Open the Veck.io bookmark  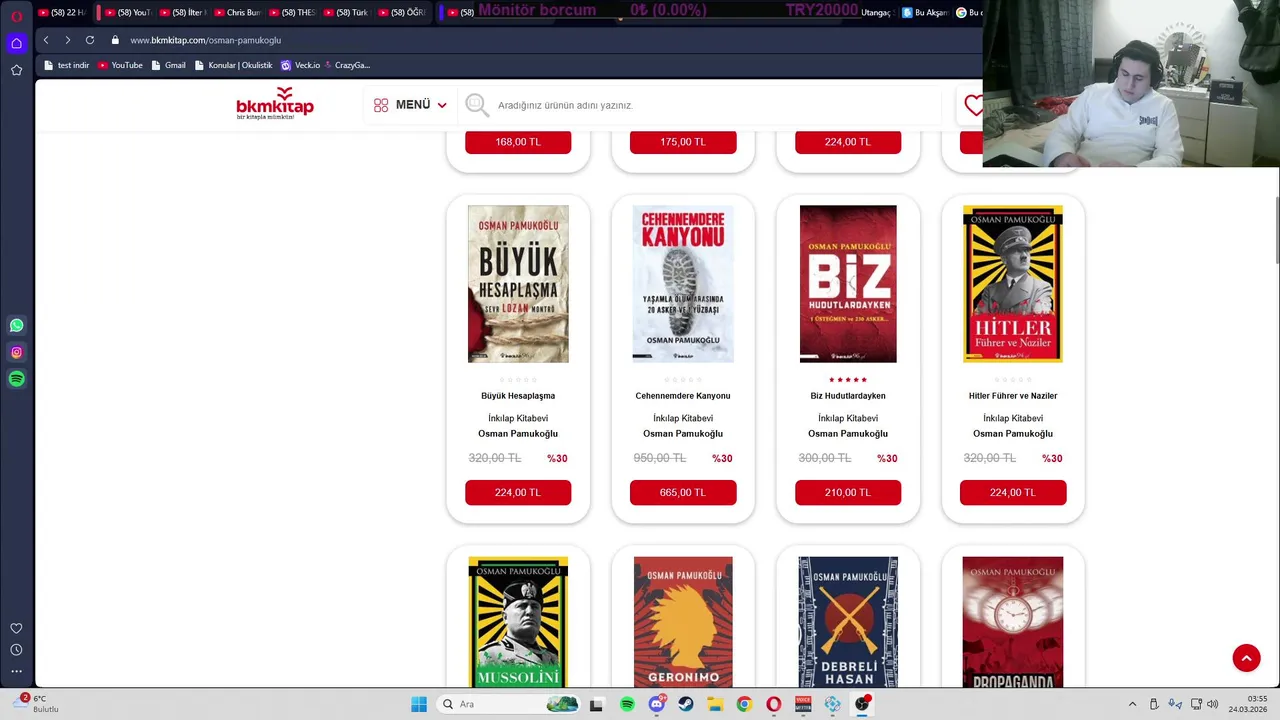(x=300, y=65)
